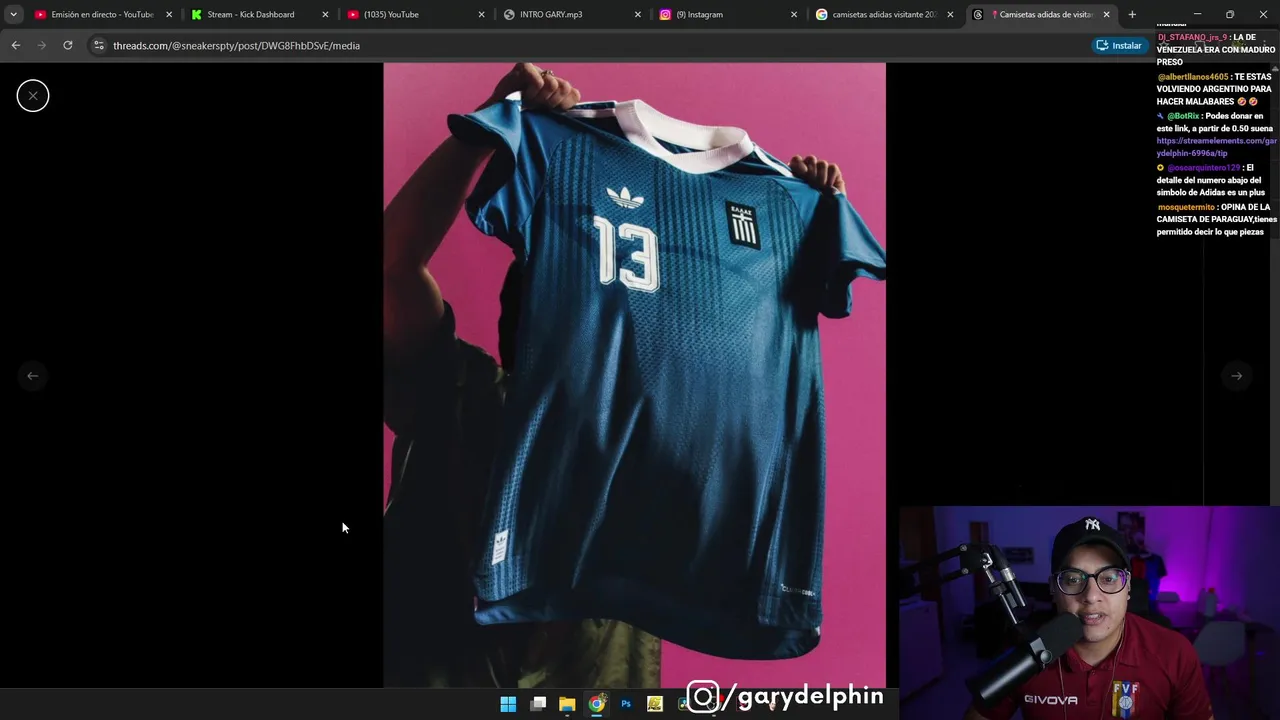
Task: Open the site information icon in address bar
Action: (x=98, y=45)
